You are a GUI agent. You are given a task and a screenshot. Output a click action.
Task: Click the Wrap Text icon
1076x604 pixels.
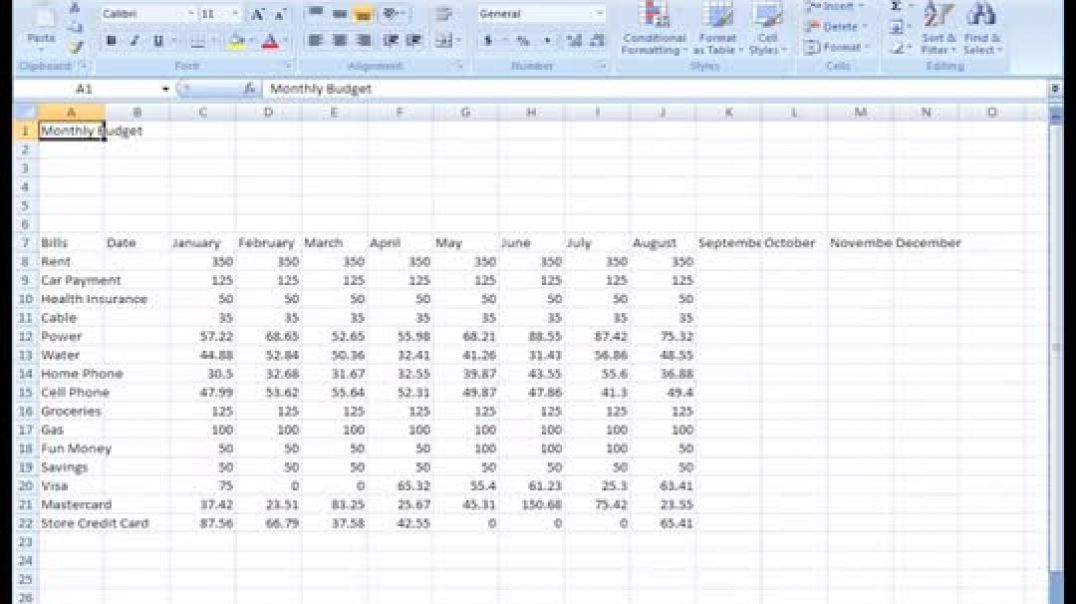coord(444,14)
